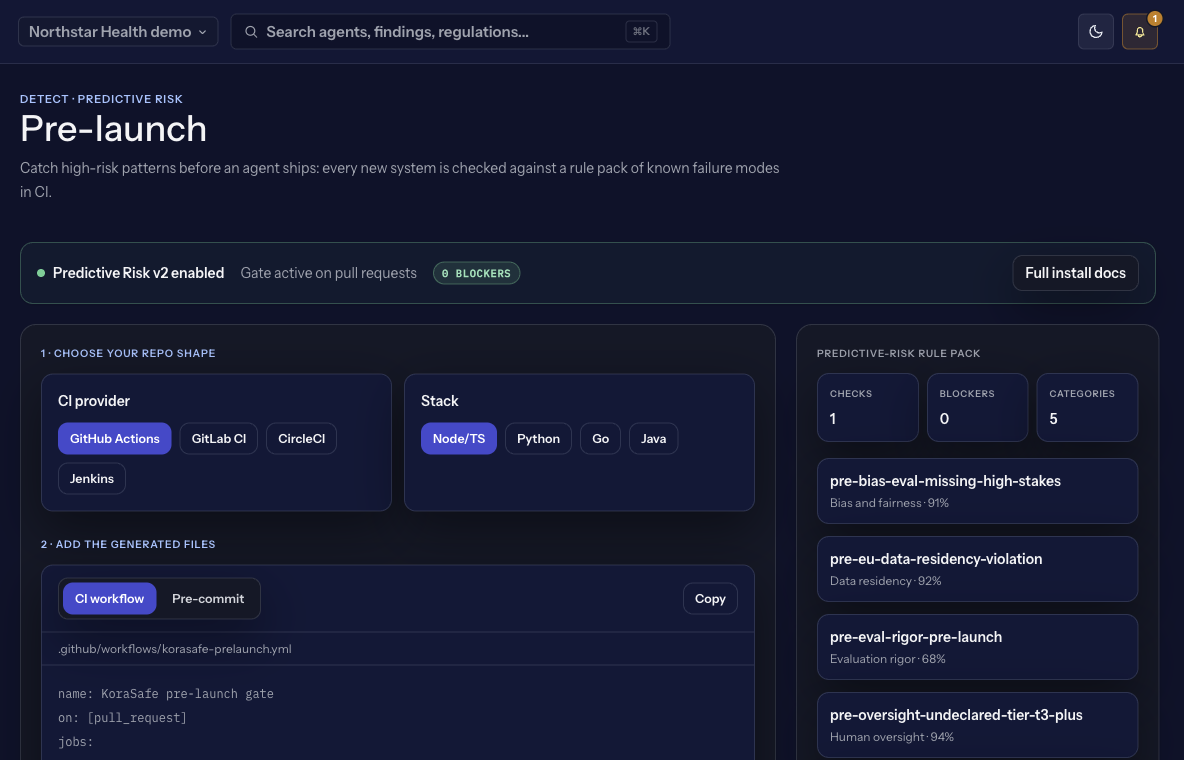Switch stack to Java
The image size is (1184, 760).
(x=653, y=438)
